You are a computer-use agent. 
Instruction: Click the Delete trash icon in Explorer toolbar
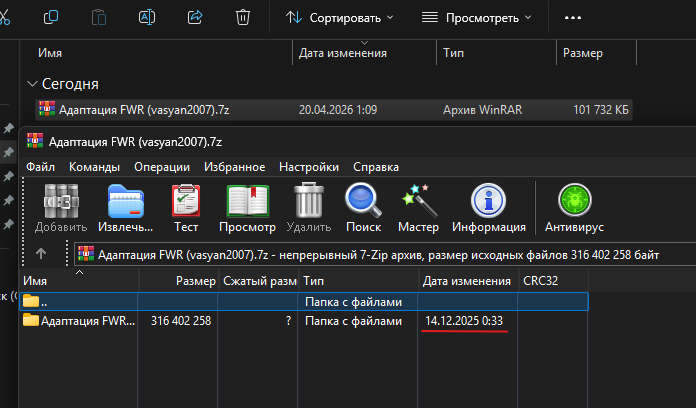pyautogui.click(x=242, y=17)
